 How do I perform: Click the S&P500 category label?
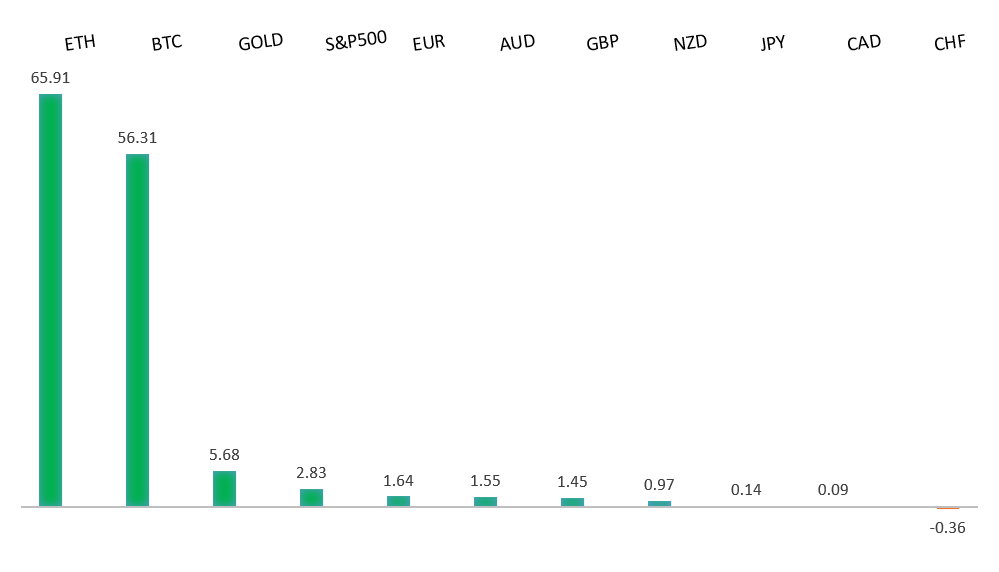(x=355, y=43)
